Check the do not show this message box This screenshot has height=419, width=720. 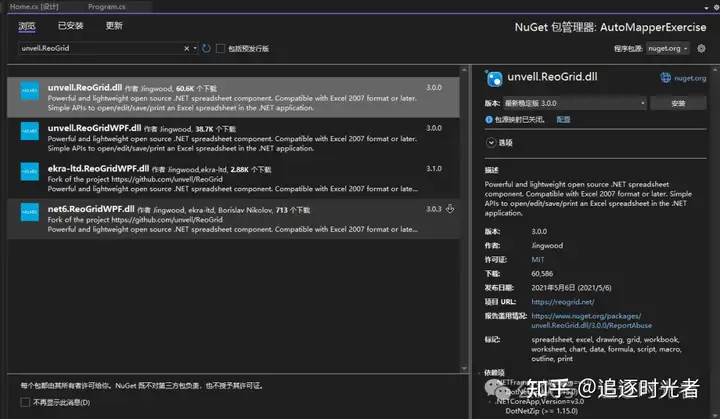coord(25,402)
